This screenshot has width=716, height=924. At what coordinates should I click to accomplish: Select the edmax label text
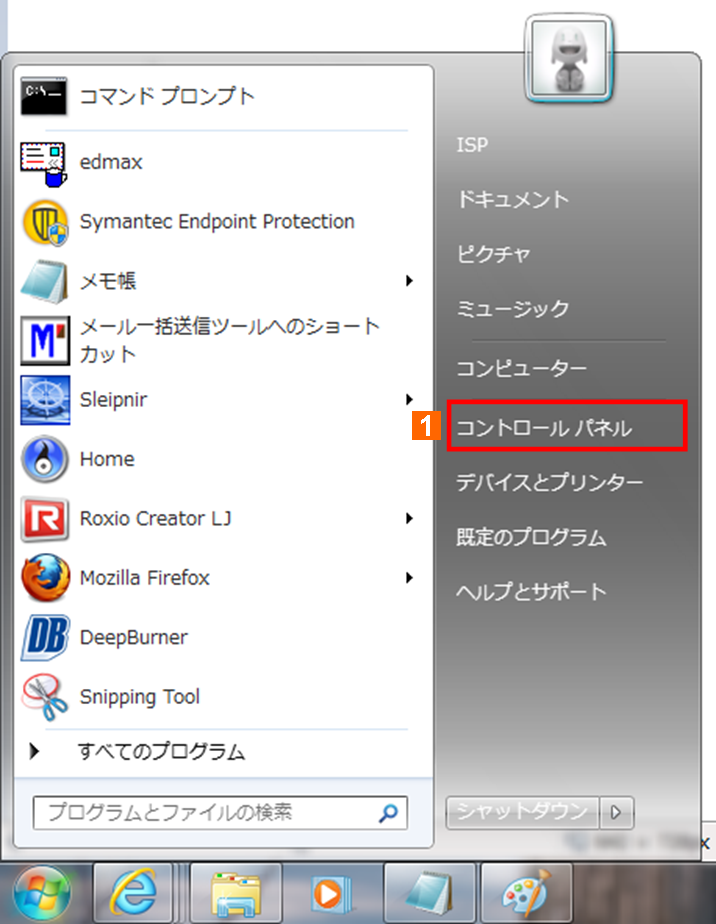[x=111, y=162]
